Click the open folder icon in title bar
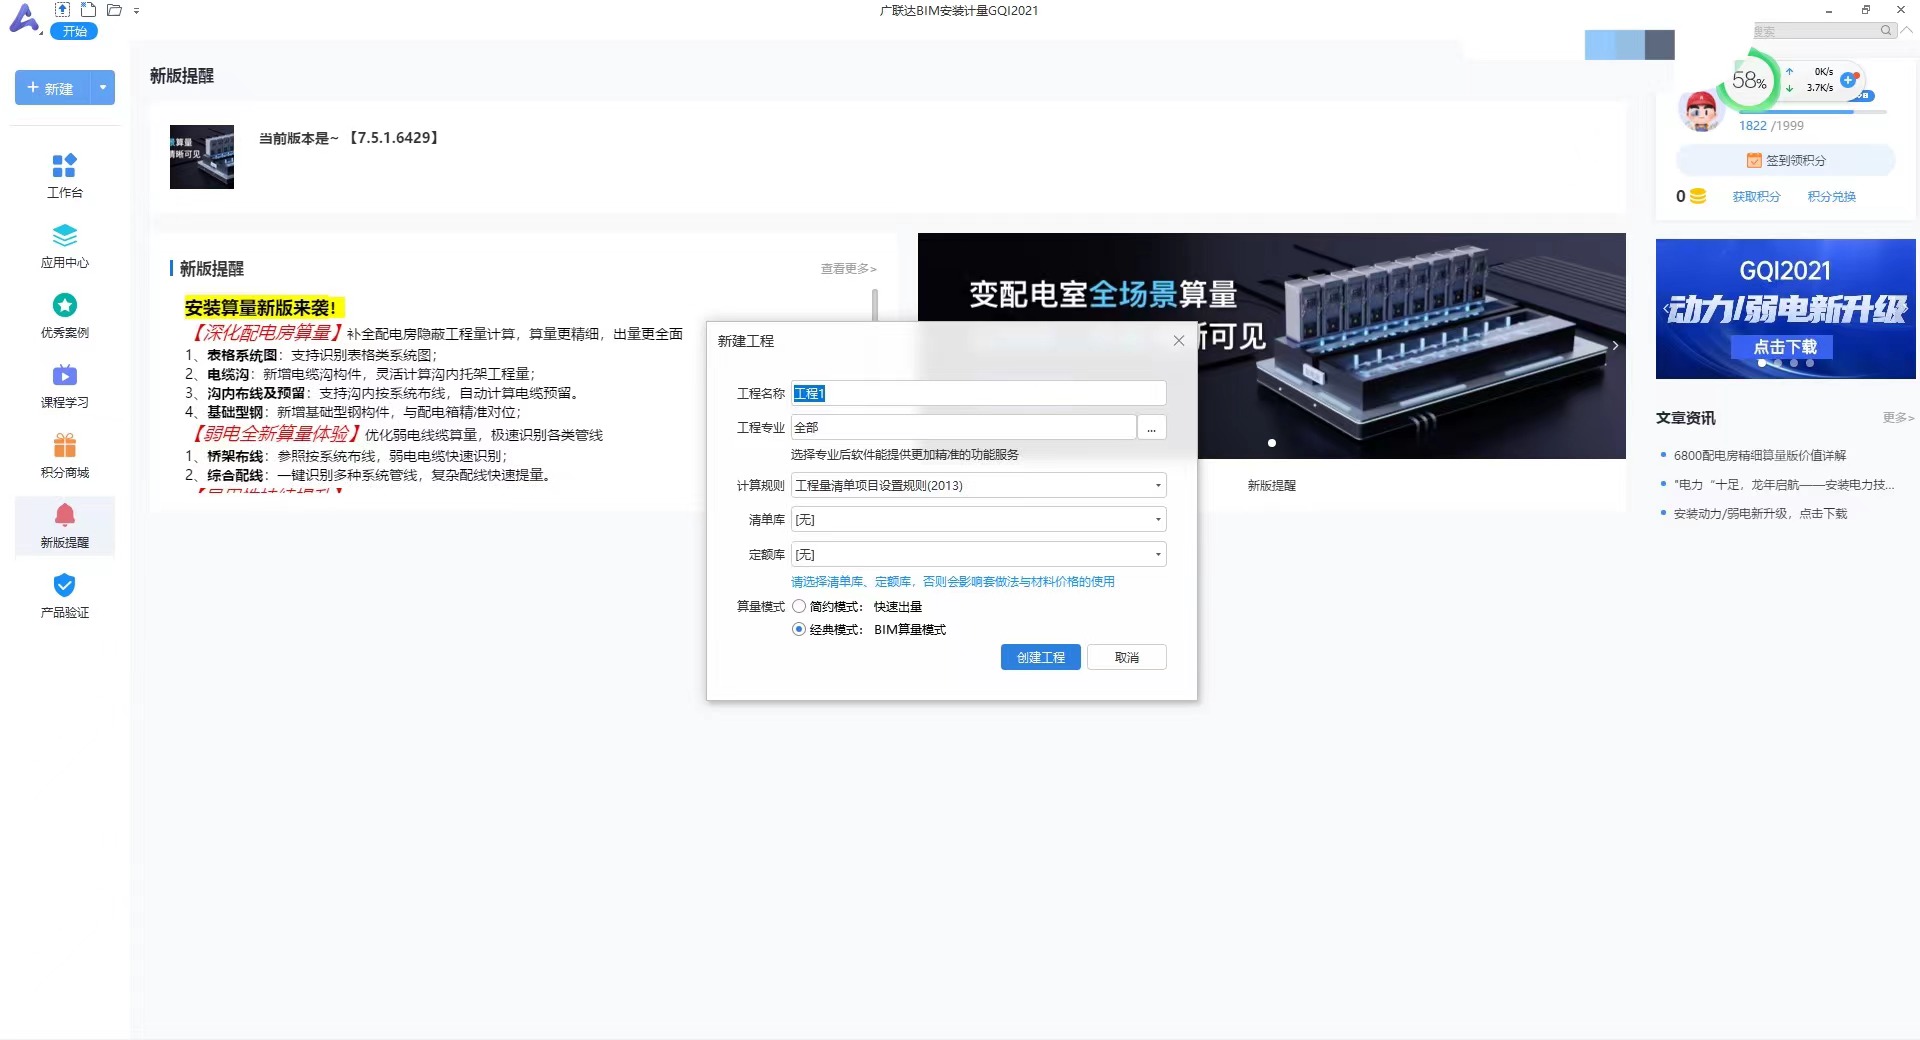Image resolution: width=1920 pixels, height=1040 pixels. tap(114, 10)
